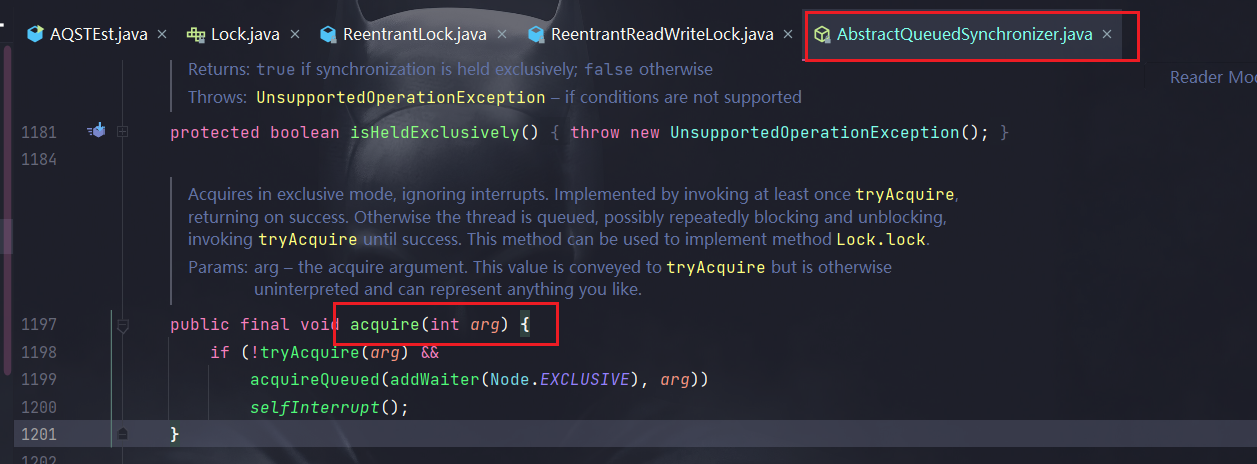
Task: Enable Reader Mode toggle
Action: coord(1213,77)
